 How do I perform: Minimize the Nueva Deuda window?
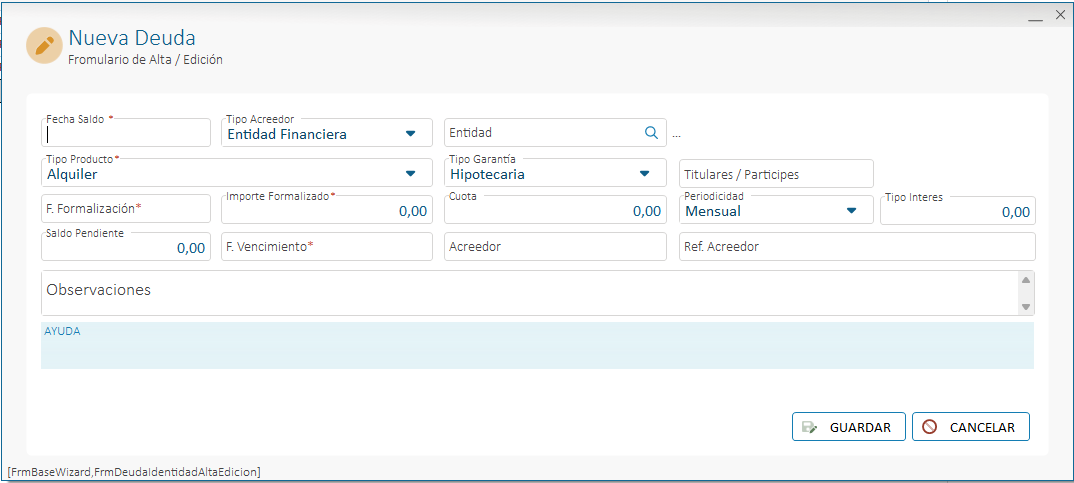(1036, 17)
